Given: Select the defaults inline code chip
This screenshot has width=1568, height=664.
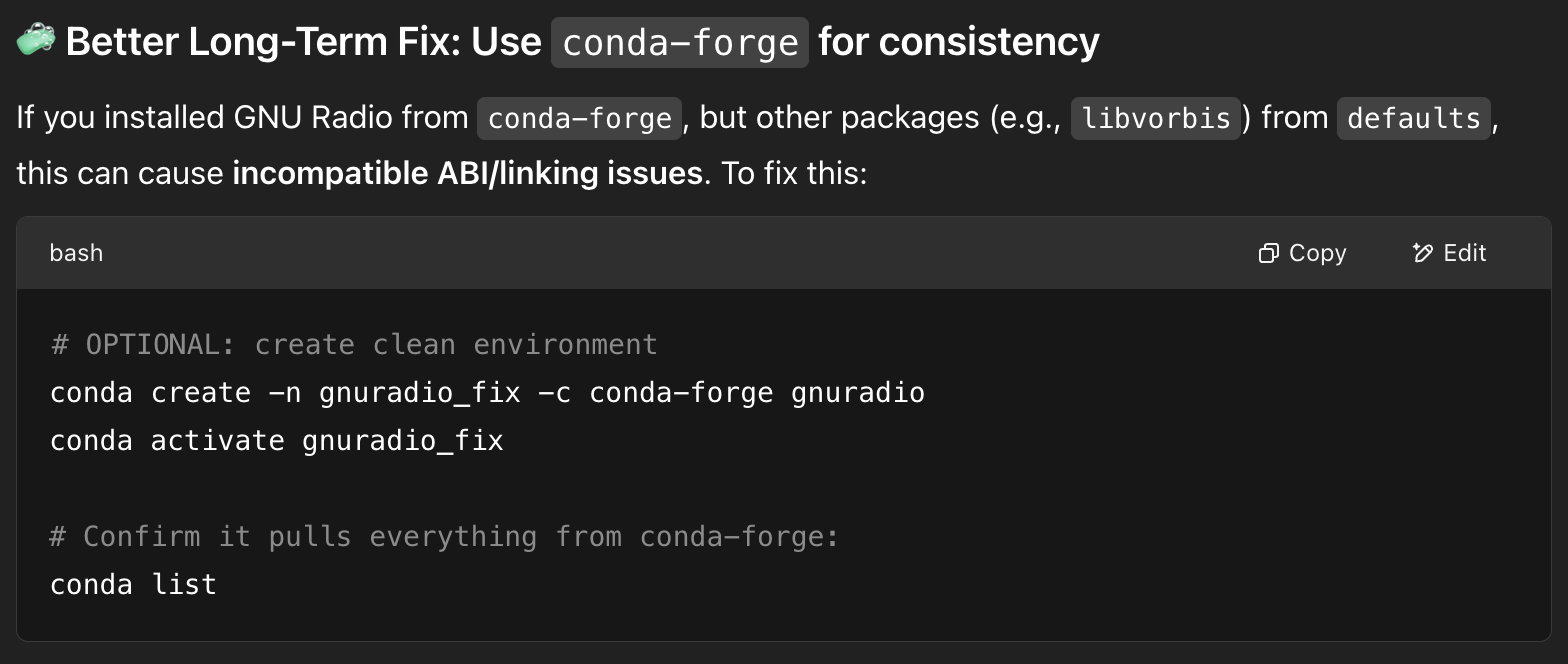Looking at the screenshot, I should [1414, 118].
